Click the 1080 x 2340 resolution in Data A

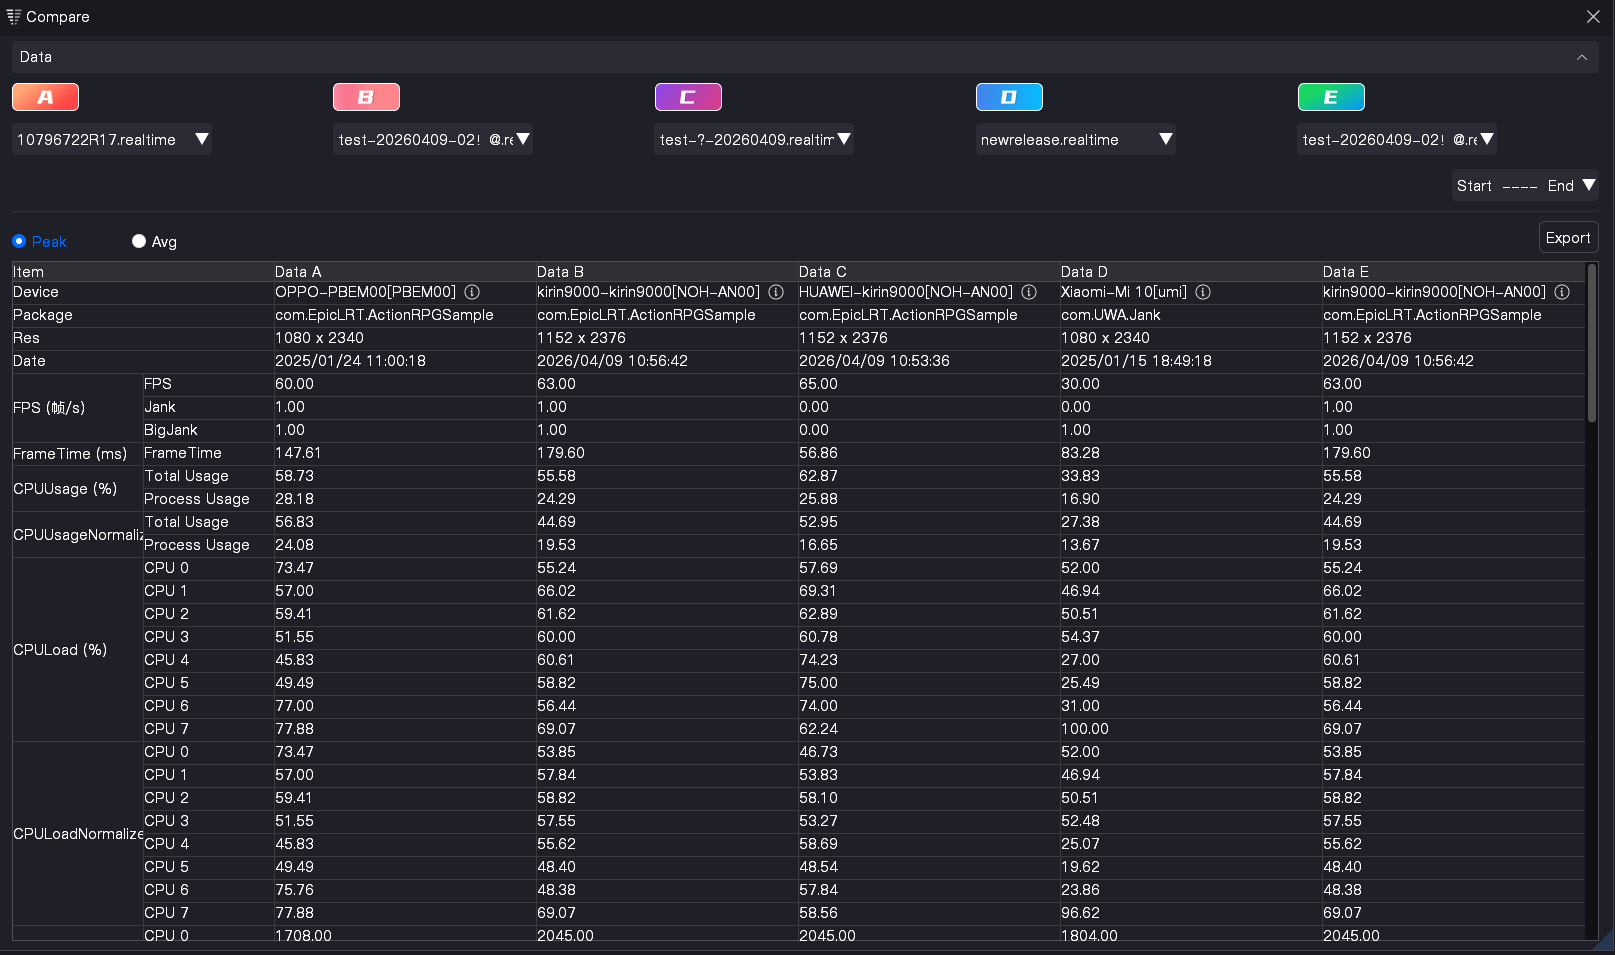(319, 338)
